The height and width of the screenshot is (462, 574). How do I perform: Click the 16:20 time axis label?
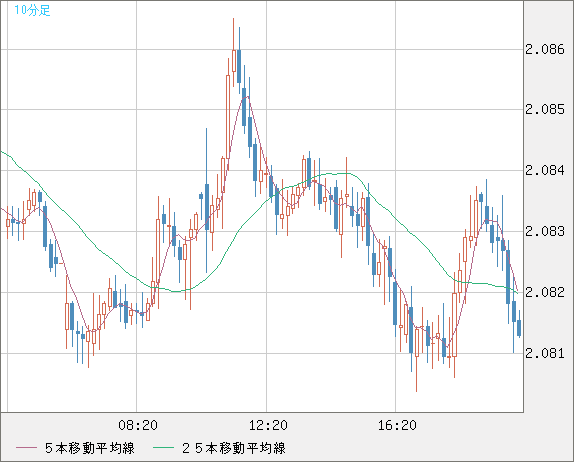397,425
